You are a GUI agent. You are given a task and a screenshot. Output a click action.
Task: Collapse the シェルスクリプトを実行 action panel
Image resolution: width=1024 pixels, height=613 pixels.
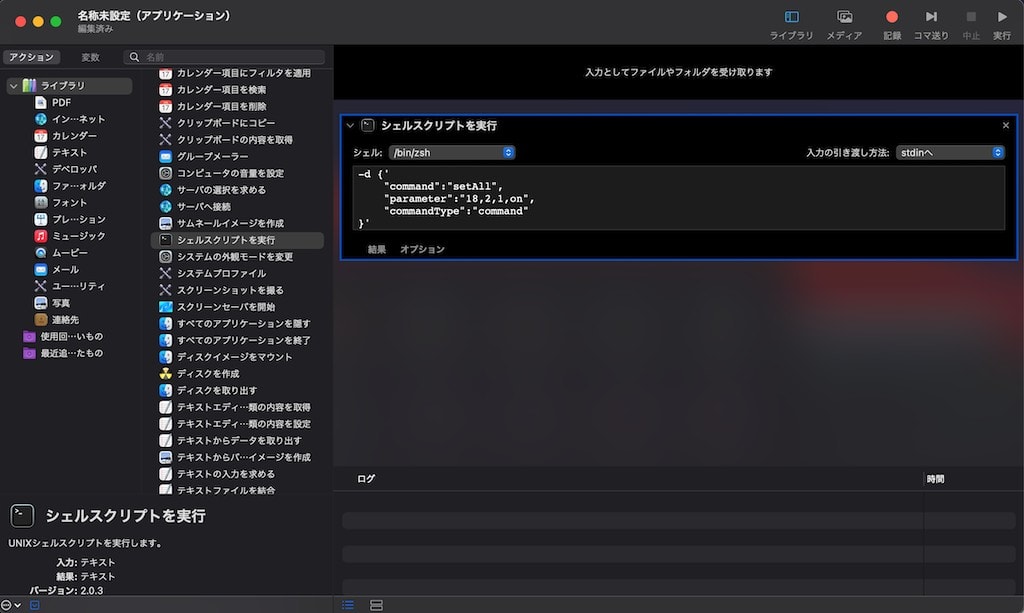[x=350, y=126]
